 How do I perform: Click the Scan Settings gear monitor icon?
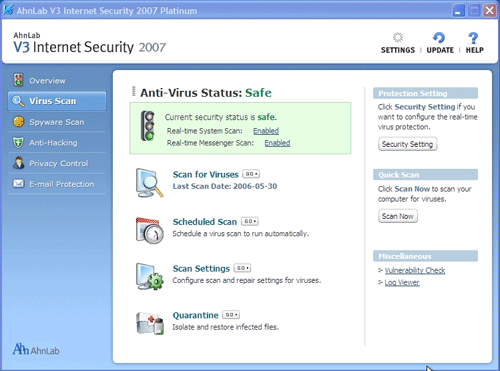point(150,277)
